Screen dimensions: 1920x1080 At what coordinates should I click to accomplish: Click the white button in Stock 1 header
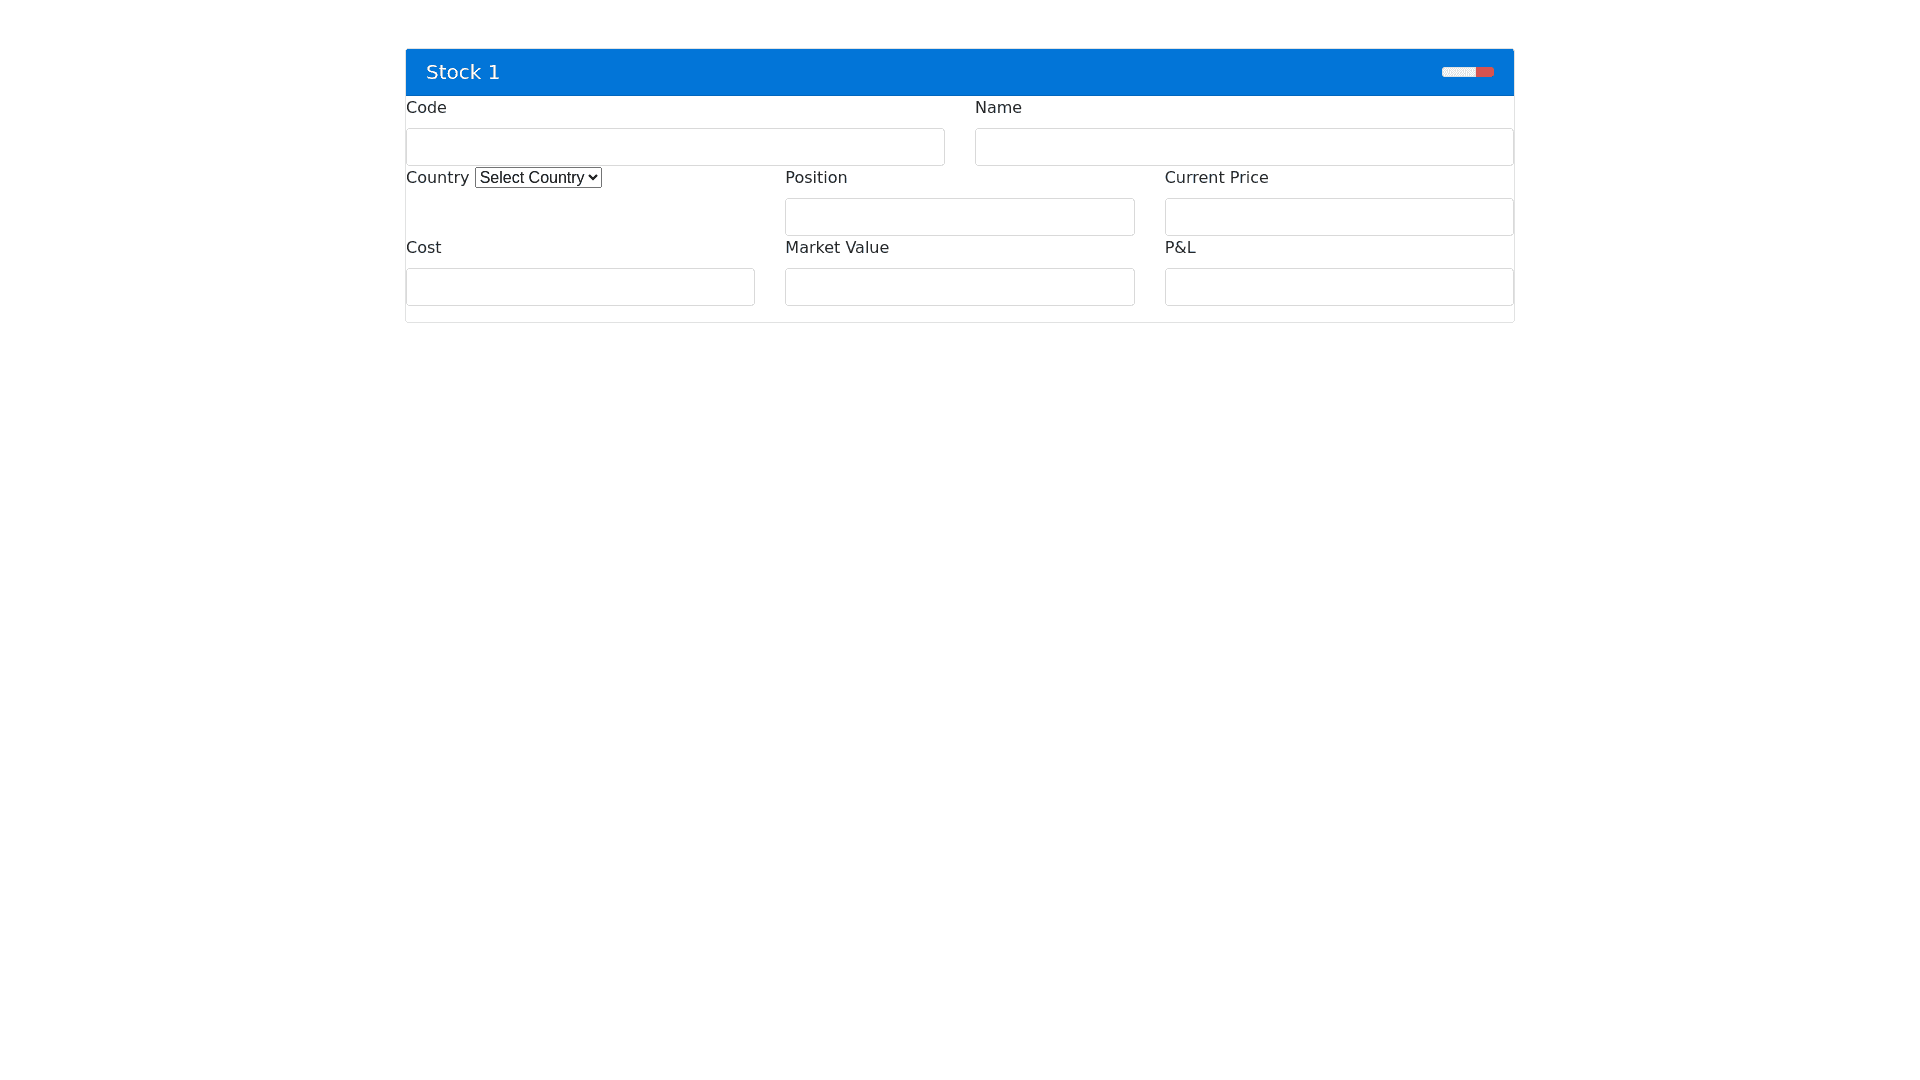1458,72
